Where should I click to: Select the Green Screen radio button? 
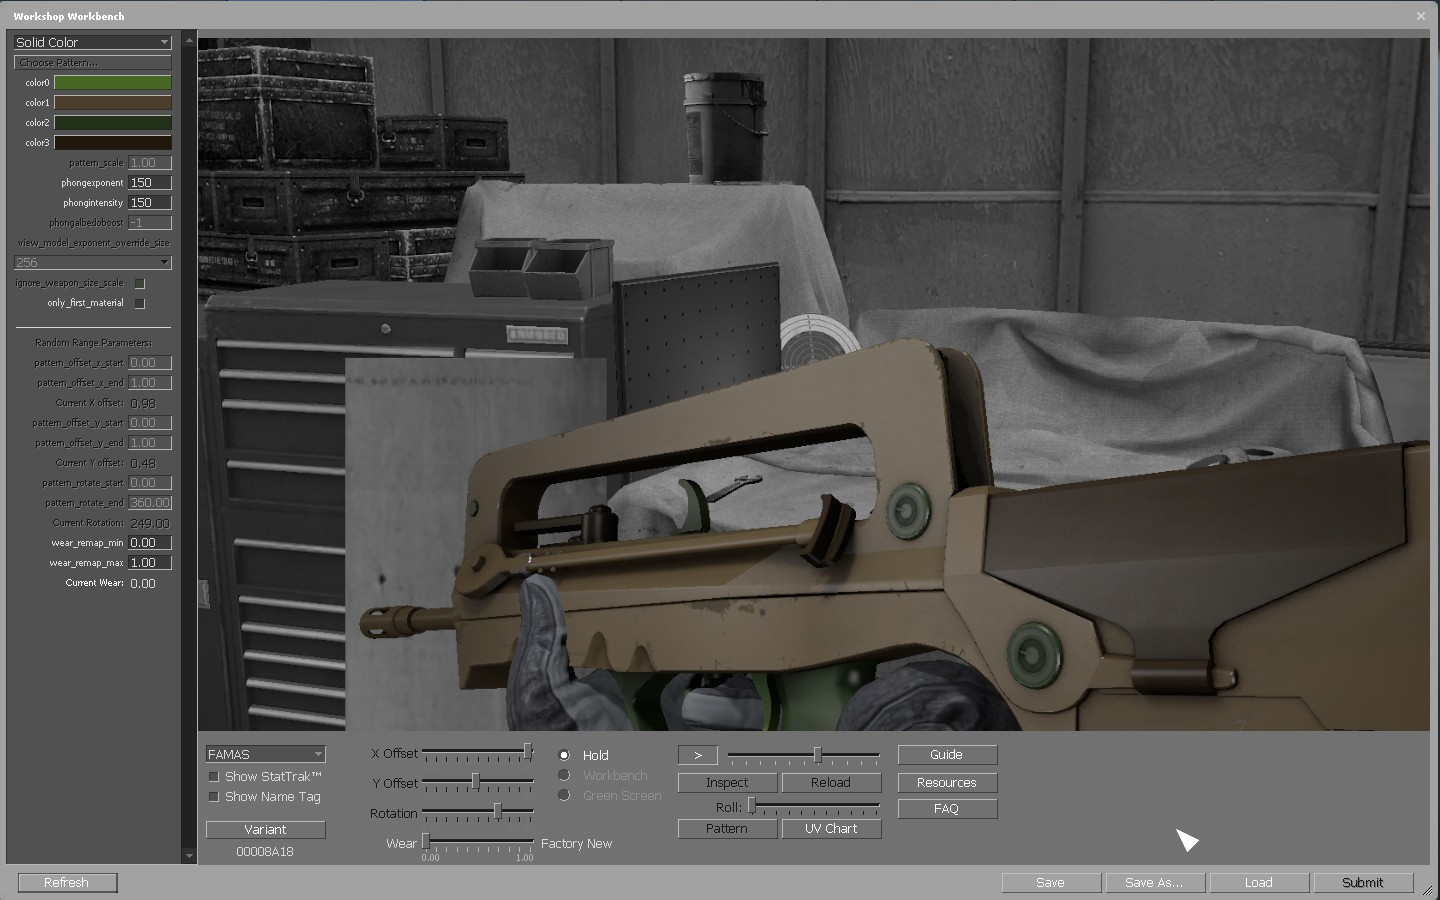[x=564, y=795]
